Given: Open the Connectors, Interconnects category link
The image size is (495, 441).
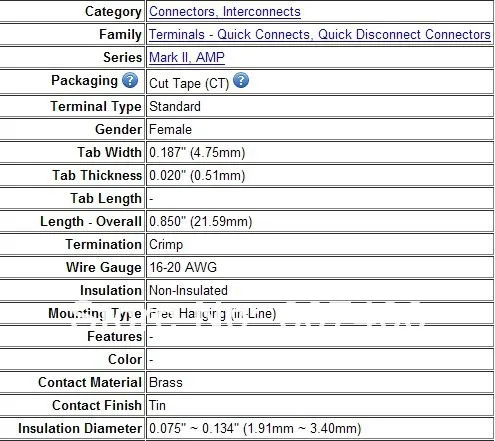Looking at the screenshot, I should pos(225,12).
